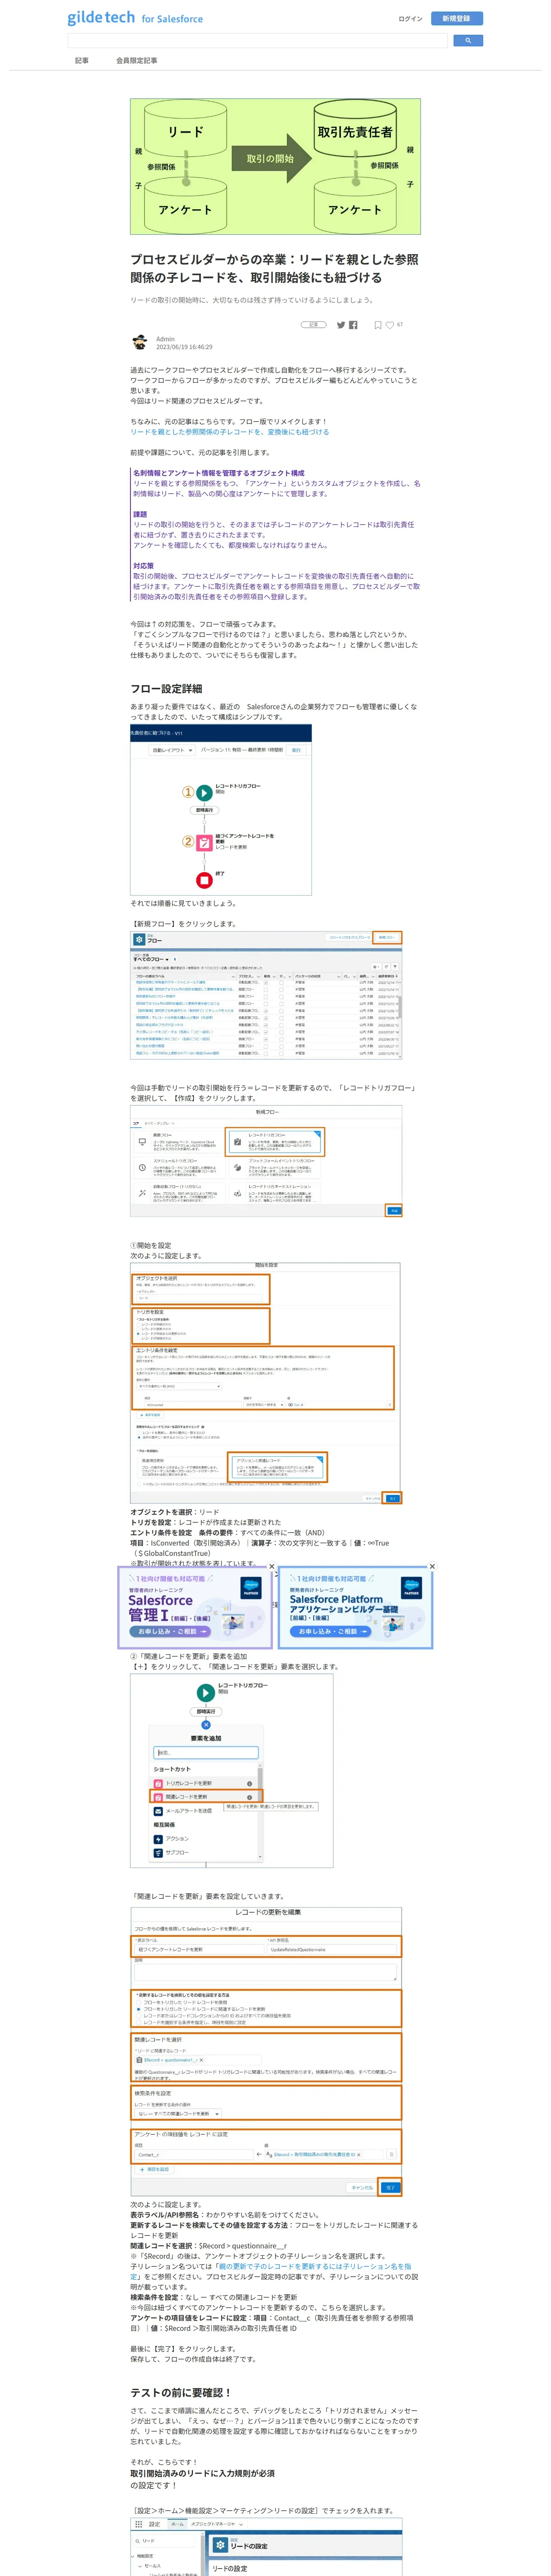Click the Admin author avatar
This screenshot has width=551, height=2576.
(x=139, y=343)
